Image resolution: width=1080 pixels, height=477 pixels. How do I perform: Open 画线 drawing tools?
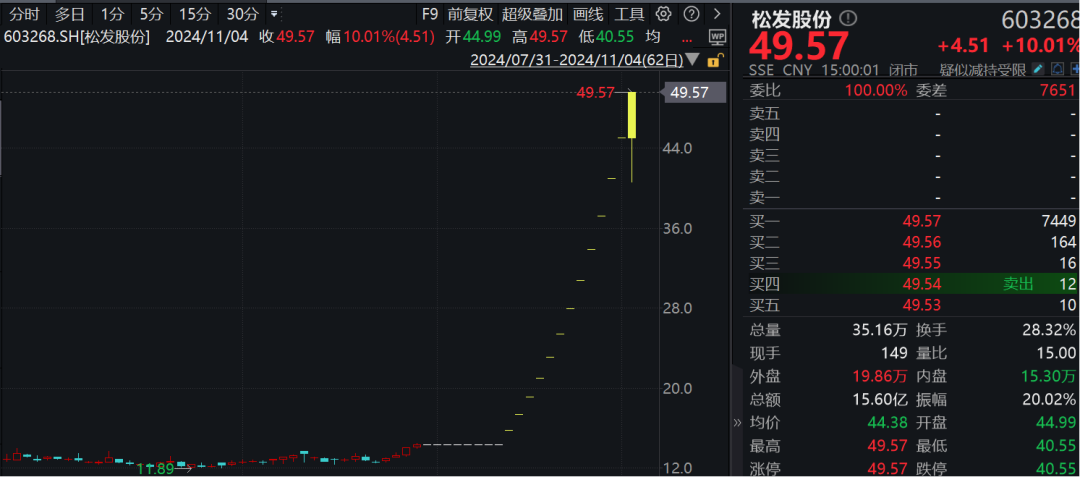coord(588,14)
